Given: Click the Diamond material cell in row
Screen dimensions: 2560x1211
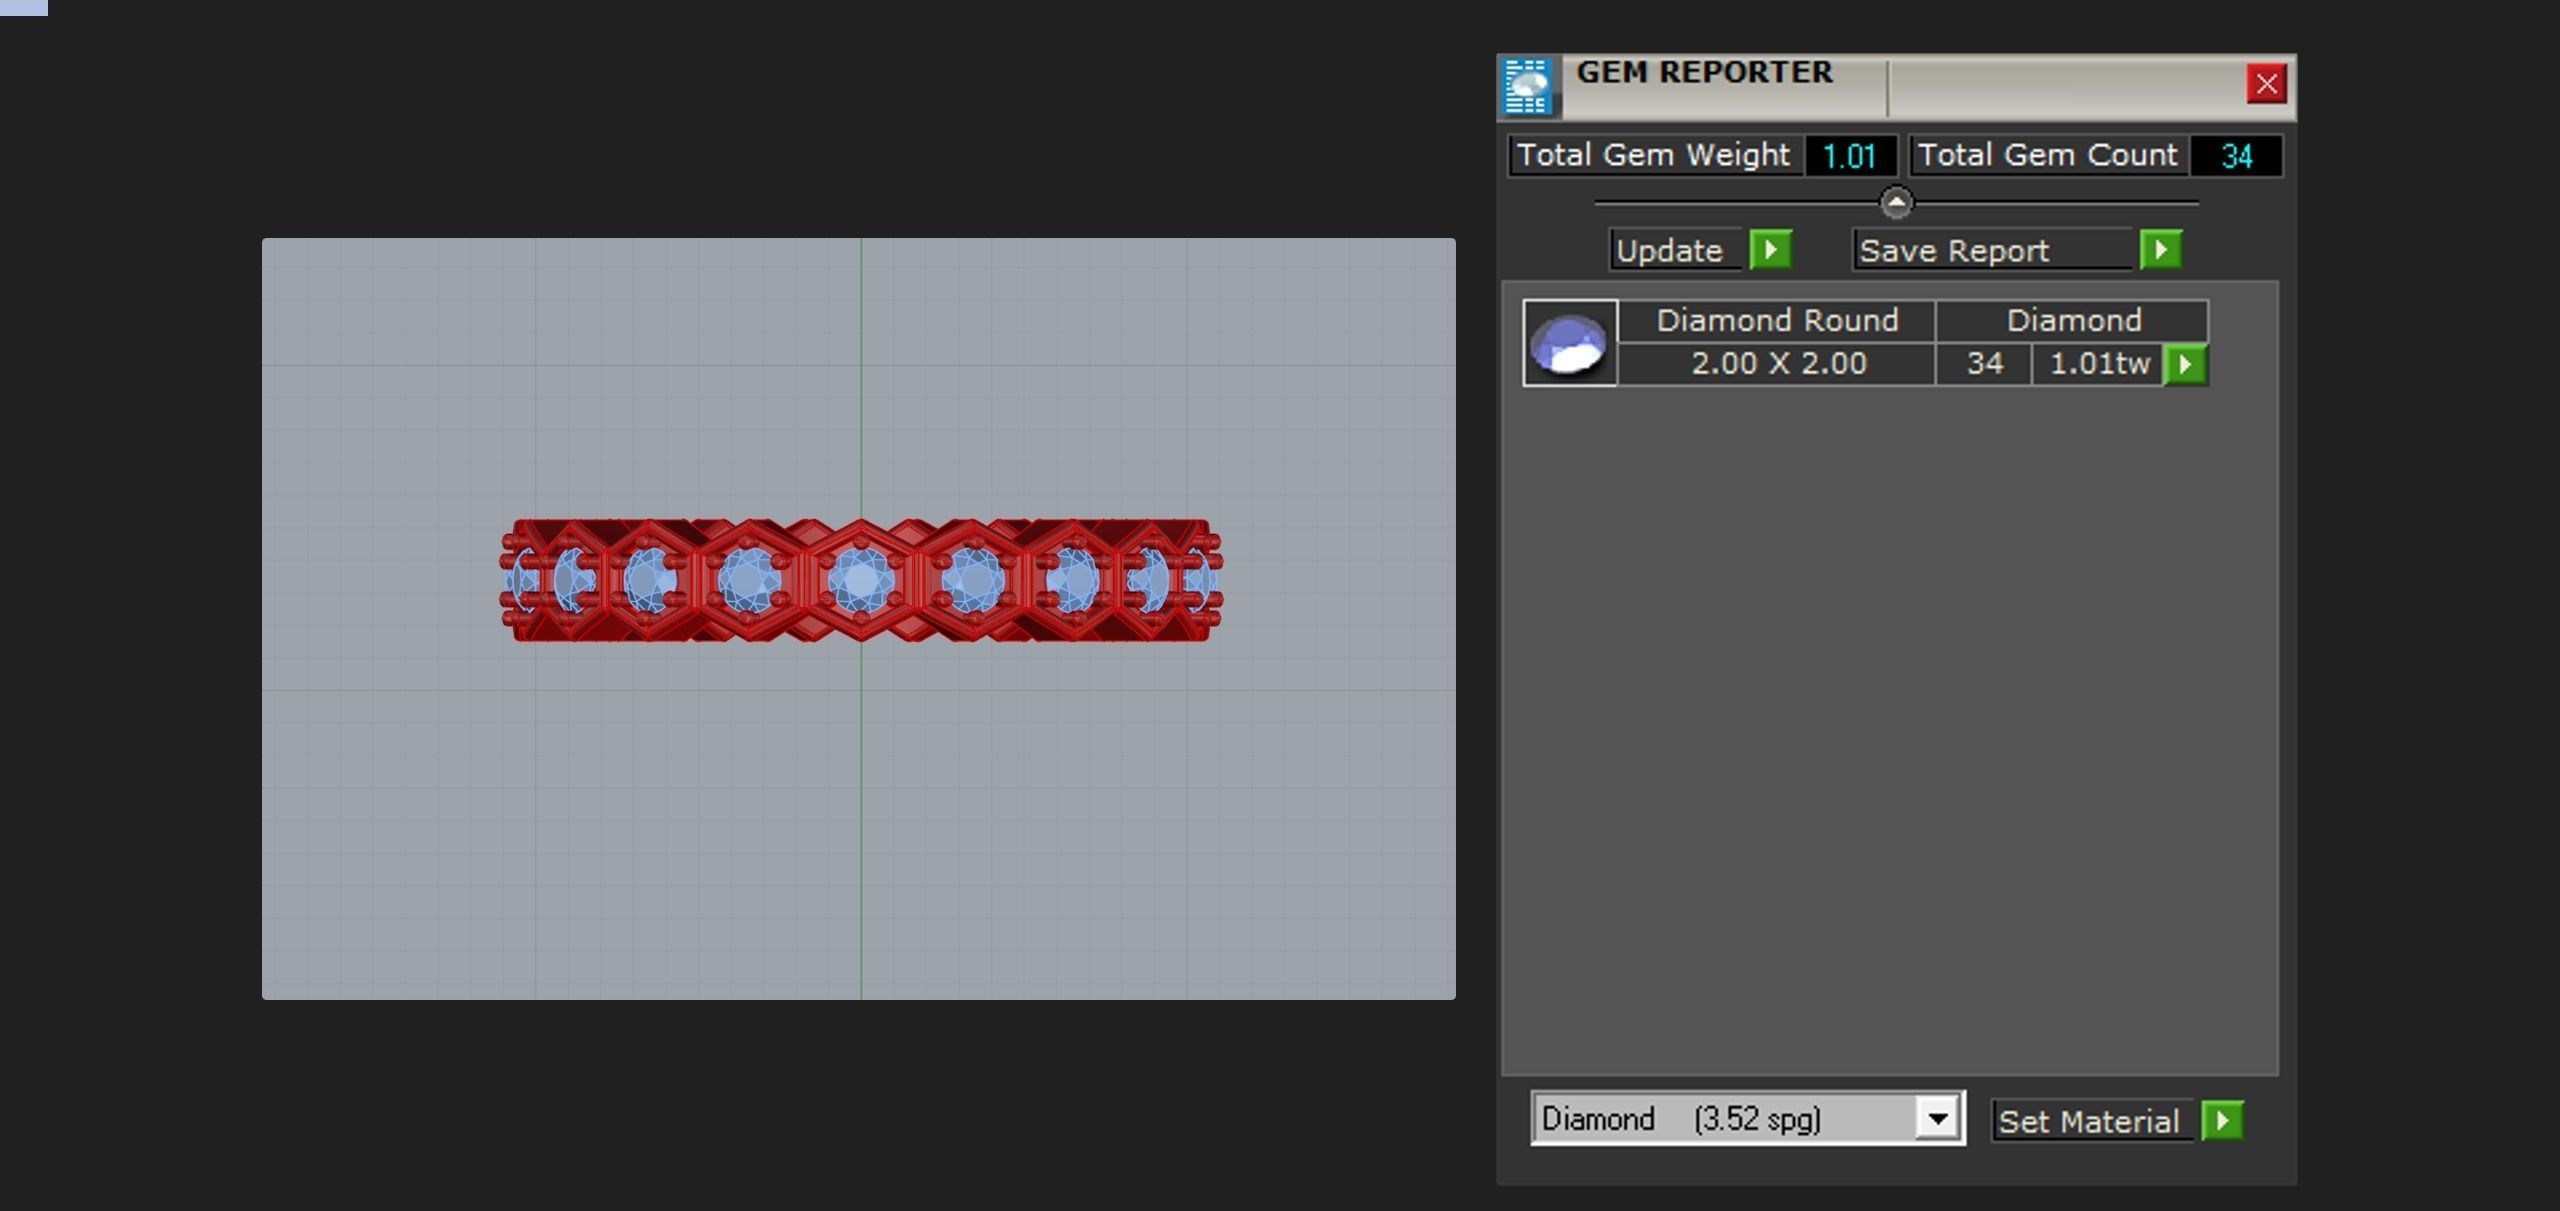Looking at the screenshot, I should tap(2073, 321).
